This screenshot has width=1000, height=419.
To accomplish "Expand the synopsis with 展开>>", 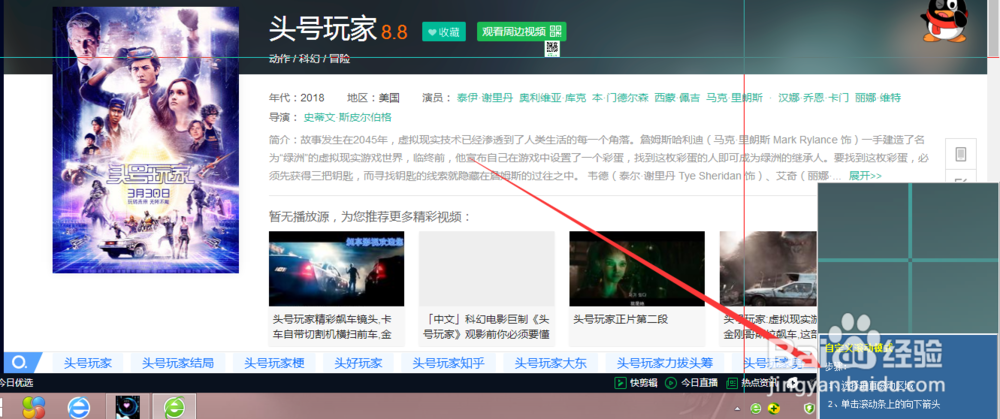I will click(x=865, y=175).
